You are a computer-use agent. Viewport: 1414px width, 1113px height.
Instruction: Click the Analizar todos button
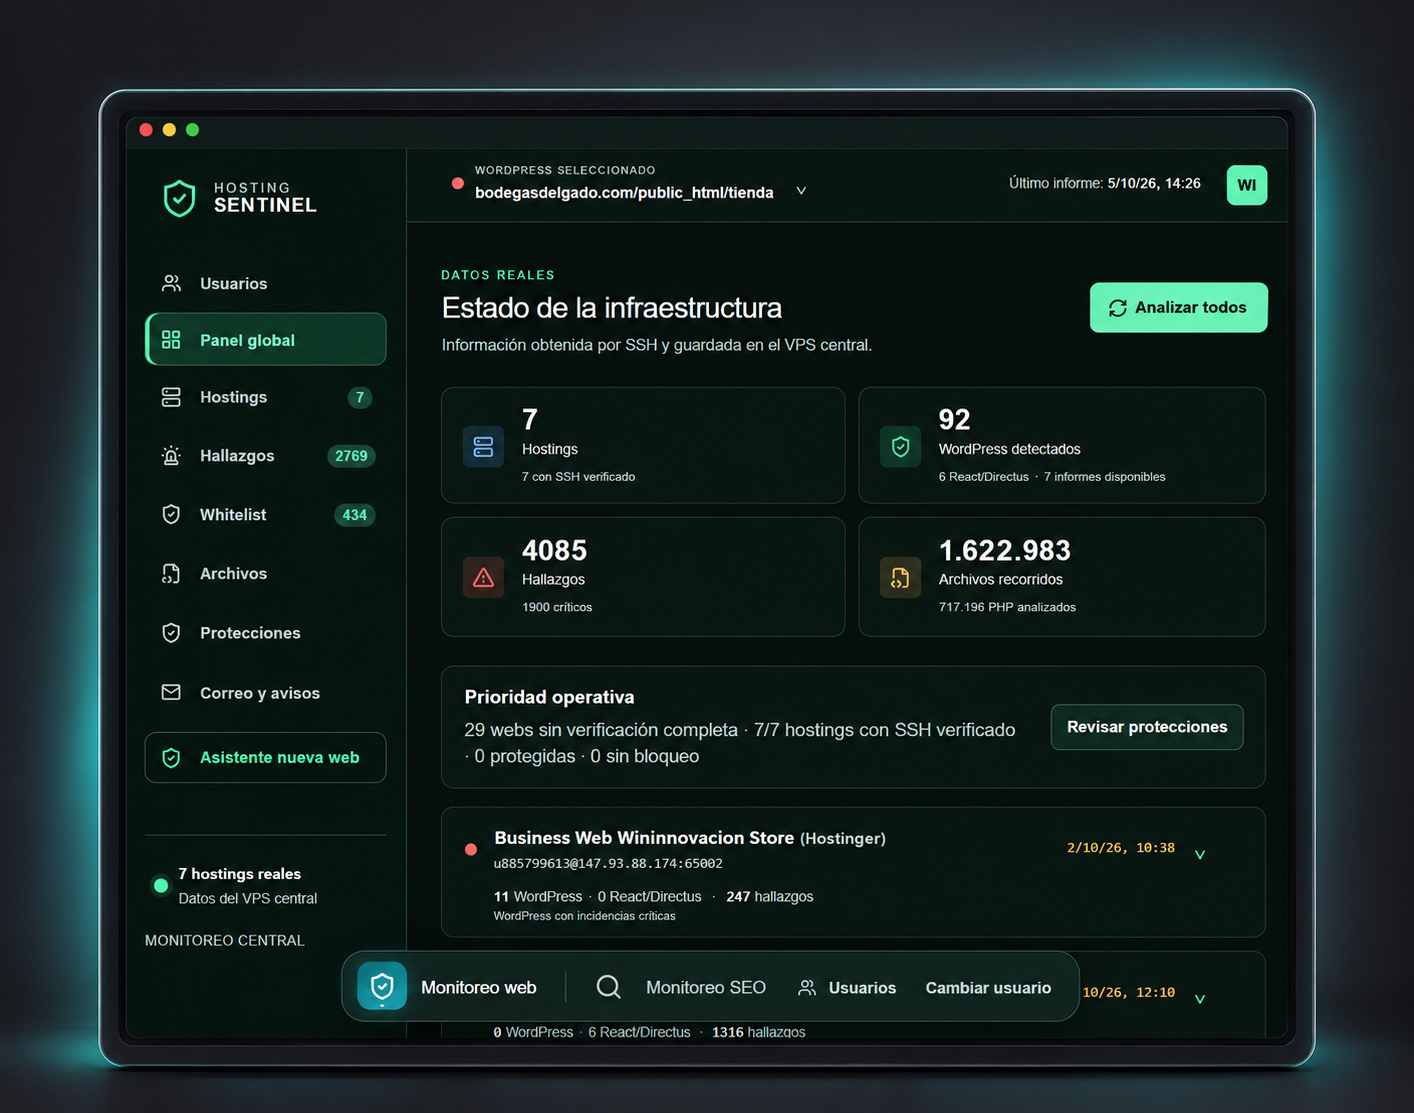point(1179,308)
